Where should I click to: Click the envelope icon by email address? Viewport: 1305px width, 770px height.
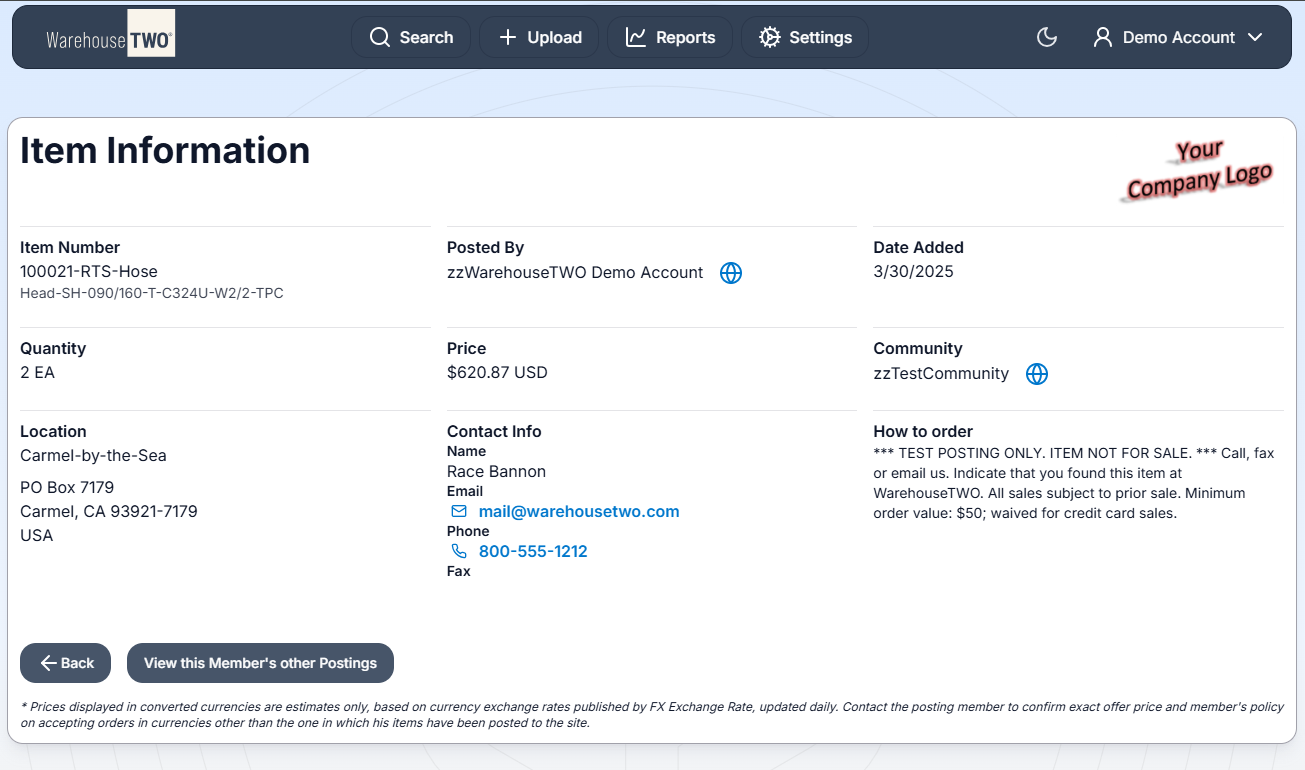point(459,512)
